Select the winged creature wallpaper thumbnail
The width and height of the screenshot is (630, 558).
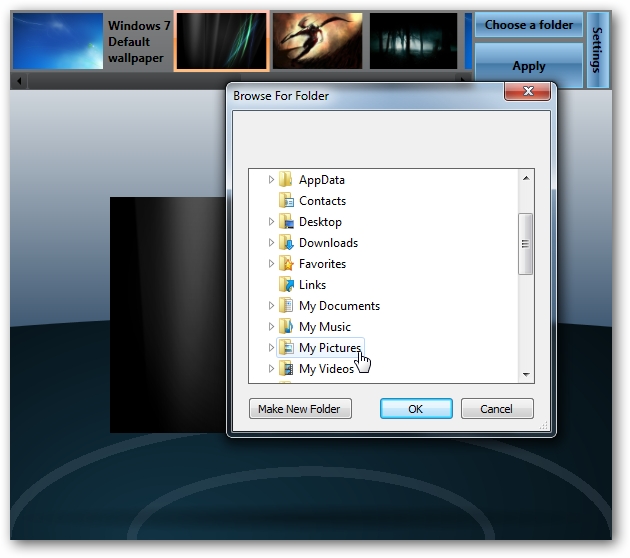(317, 41)
